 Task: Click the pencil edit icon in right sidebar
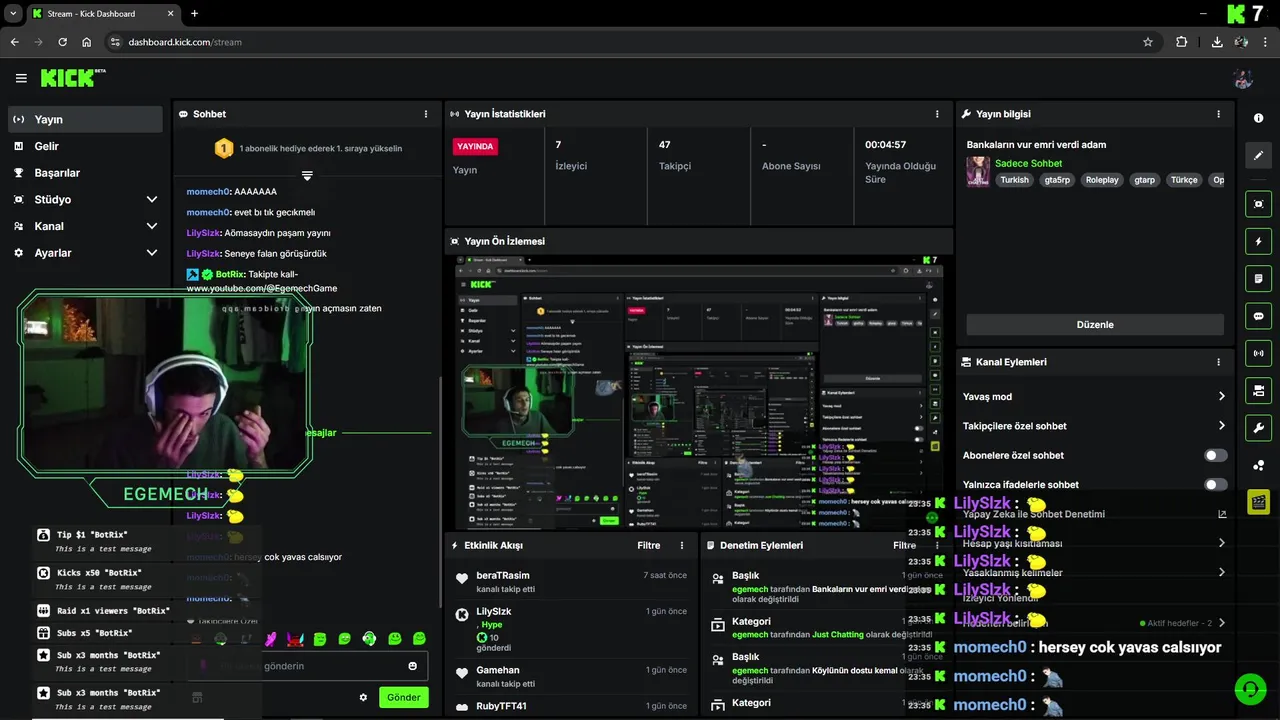click(1258, 156)
